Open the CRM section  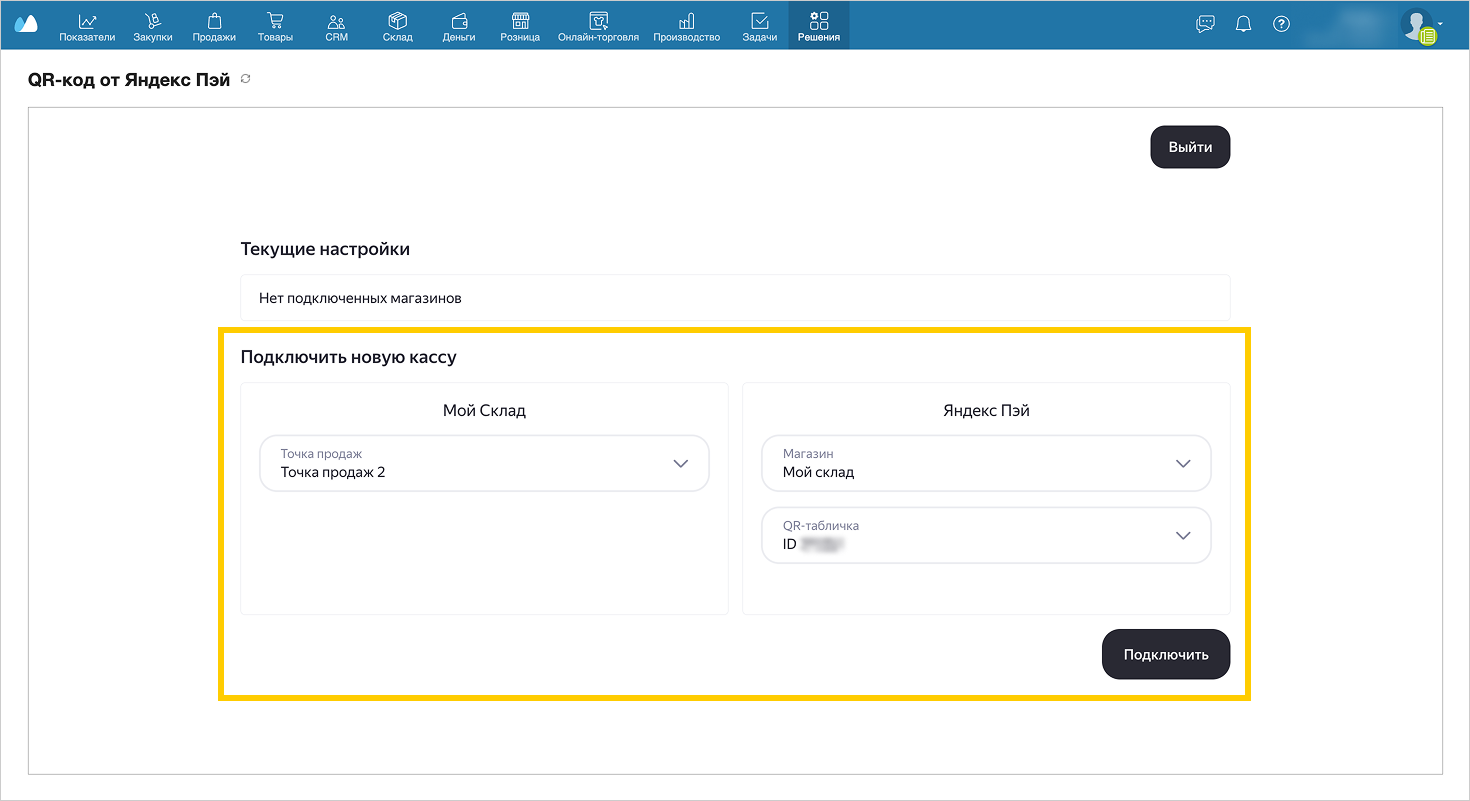337,27
